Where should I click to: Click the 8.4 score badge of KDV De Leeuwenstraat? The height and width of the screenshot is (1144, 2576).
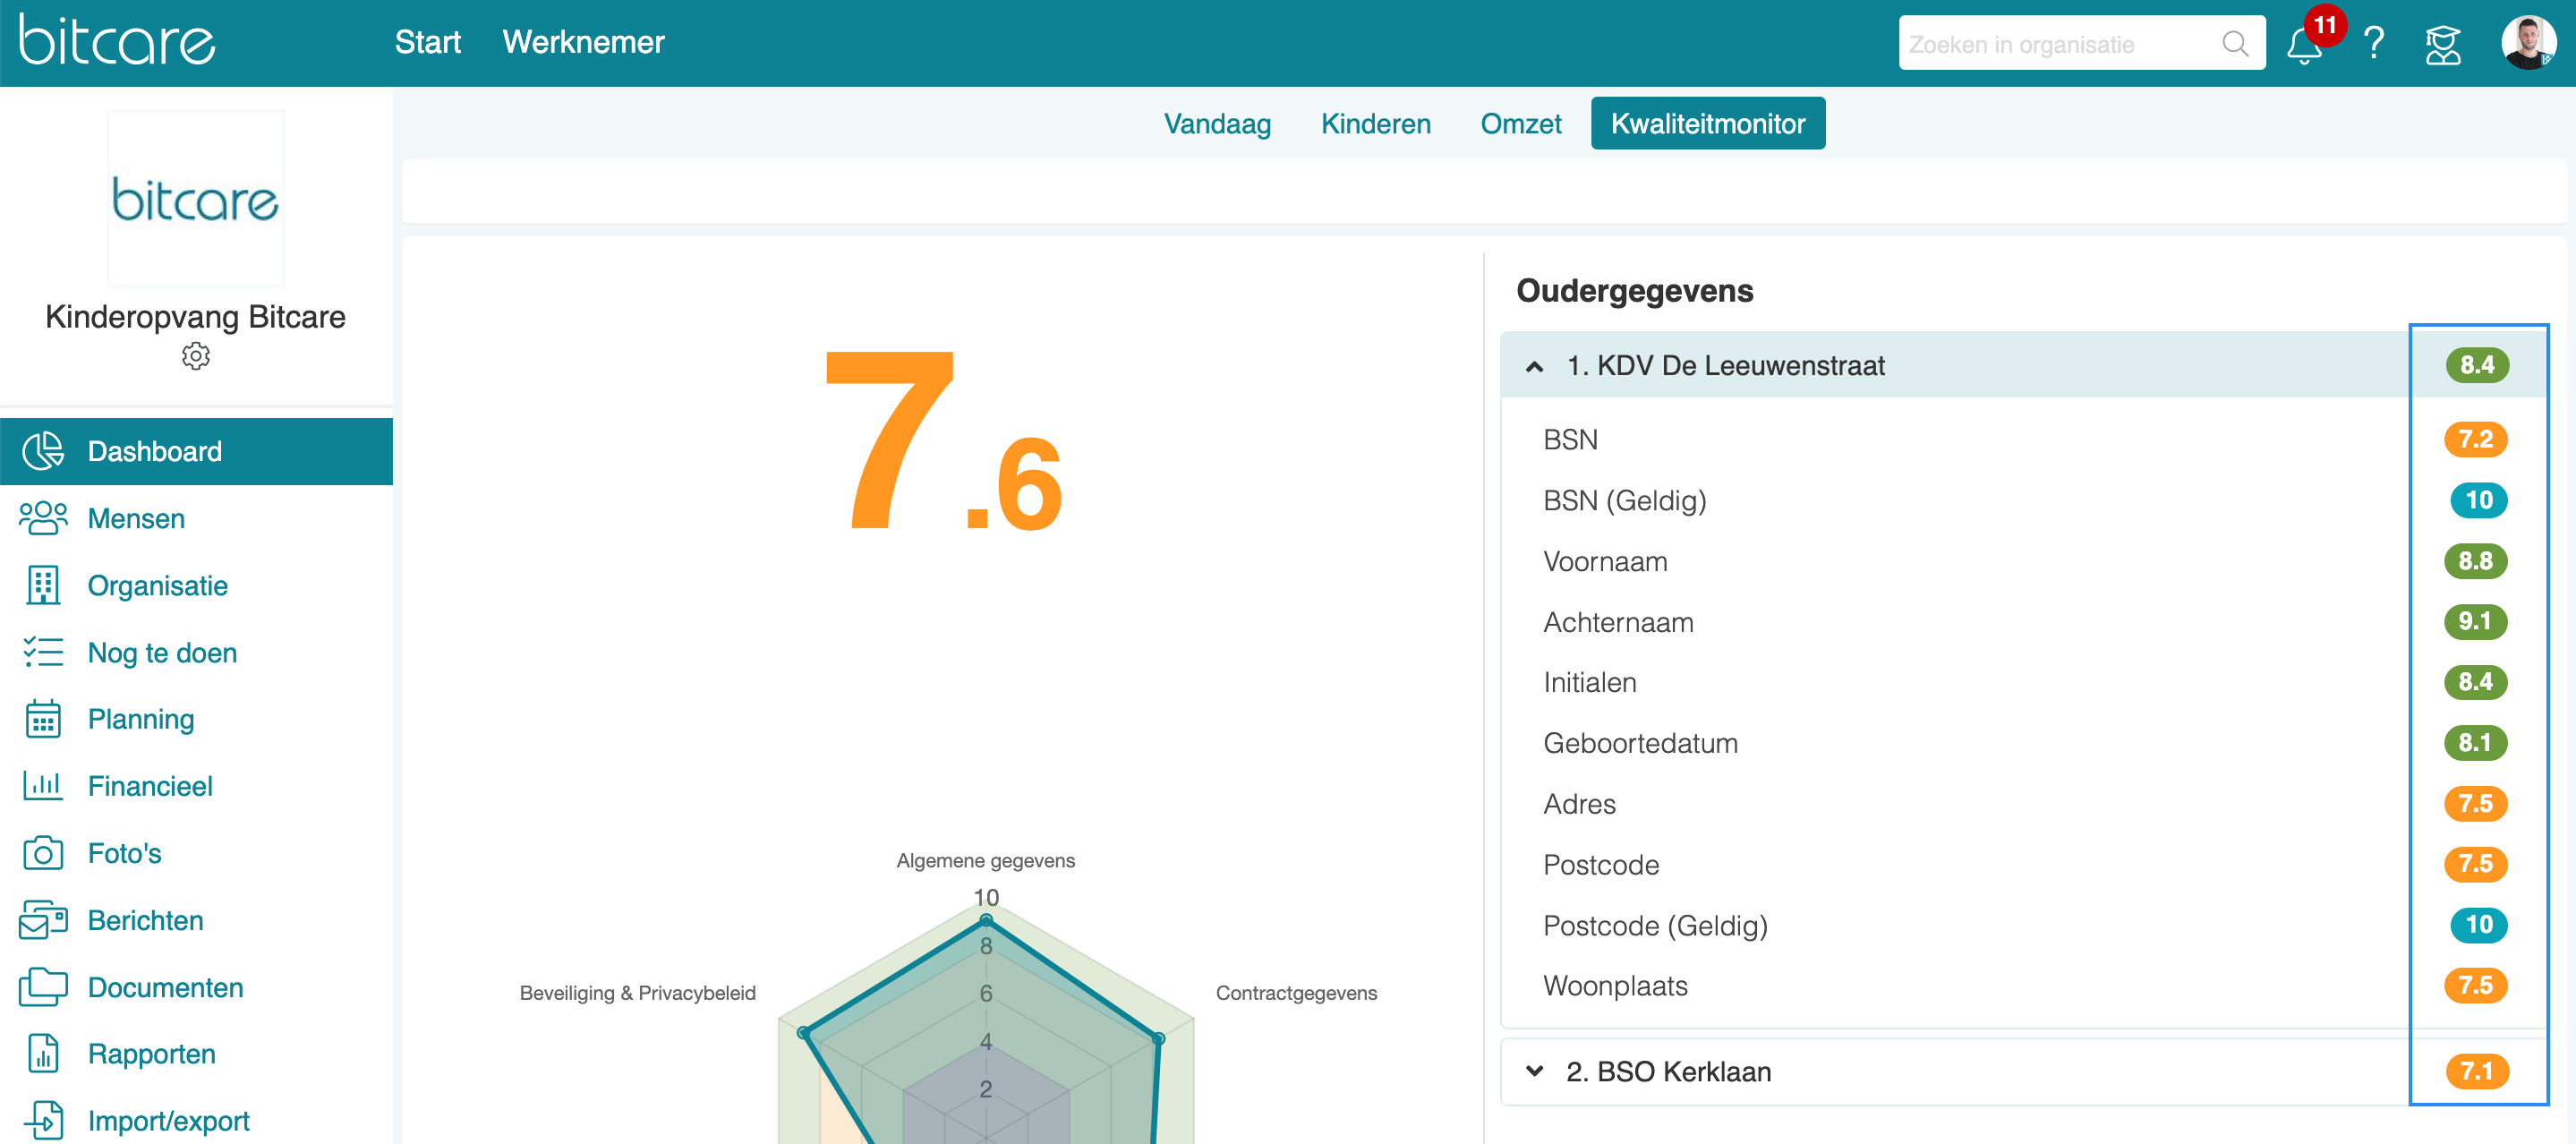[x=2476, y=365]
